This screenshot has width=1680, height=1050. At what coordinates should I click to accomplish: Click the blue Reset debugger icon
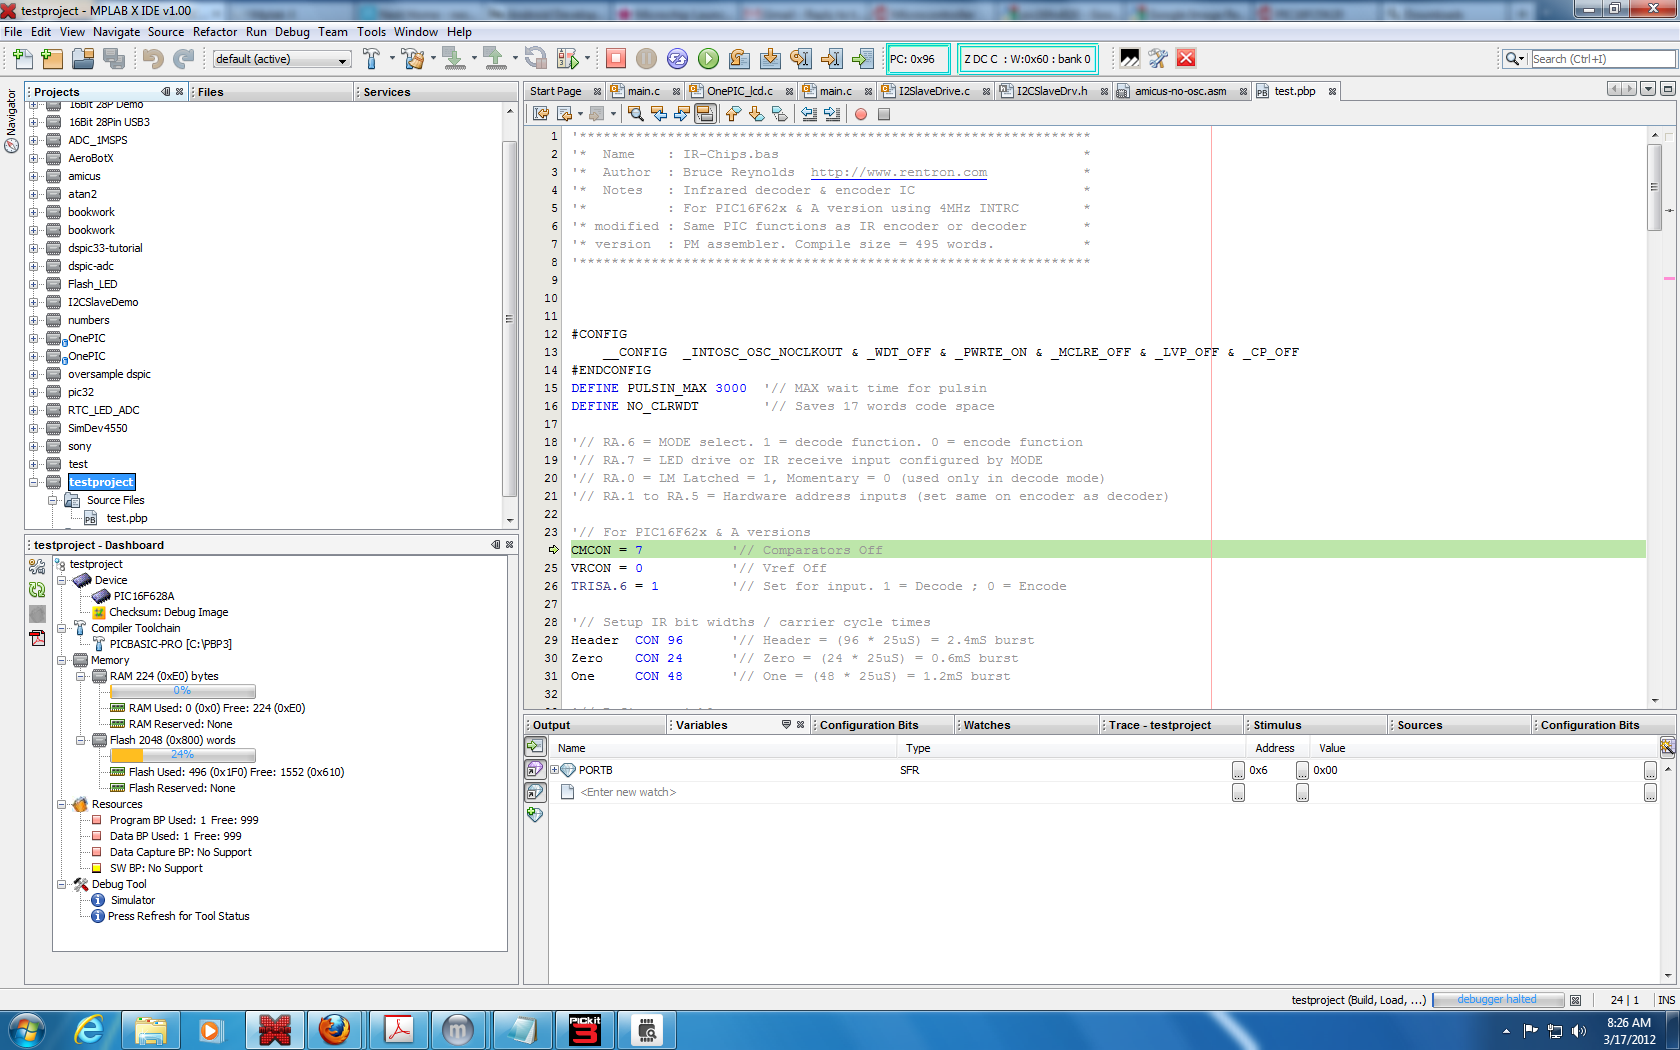[677, 59]
